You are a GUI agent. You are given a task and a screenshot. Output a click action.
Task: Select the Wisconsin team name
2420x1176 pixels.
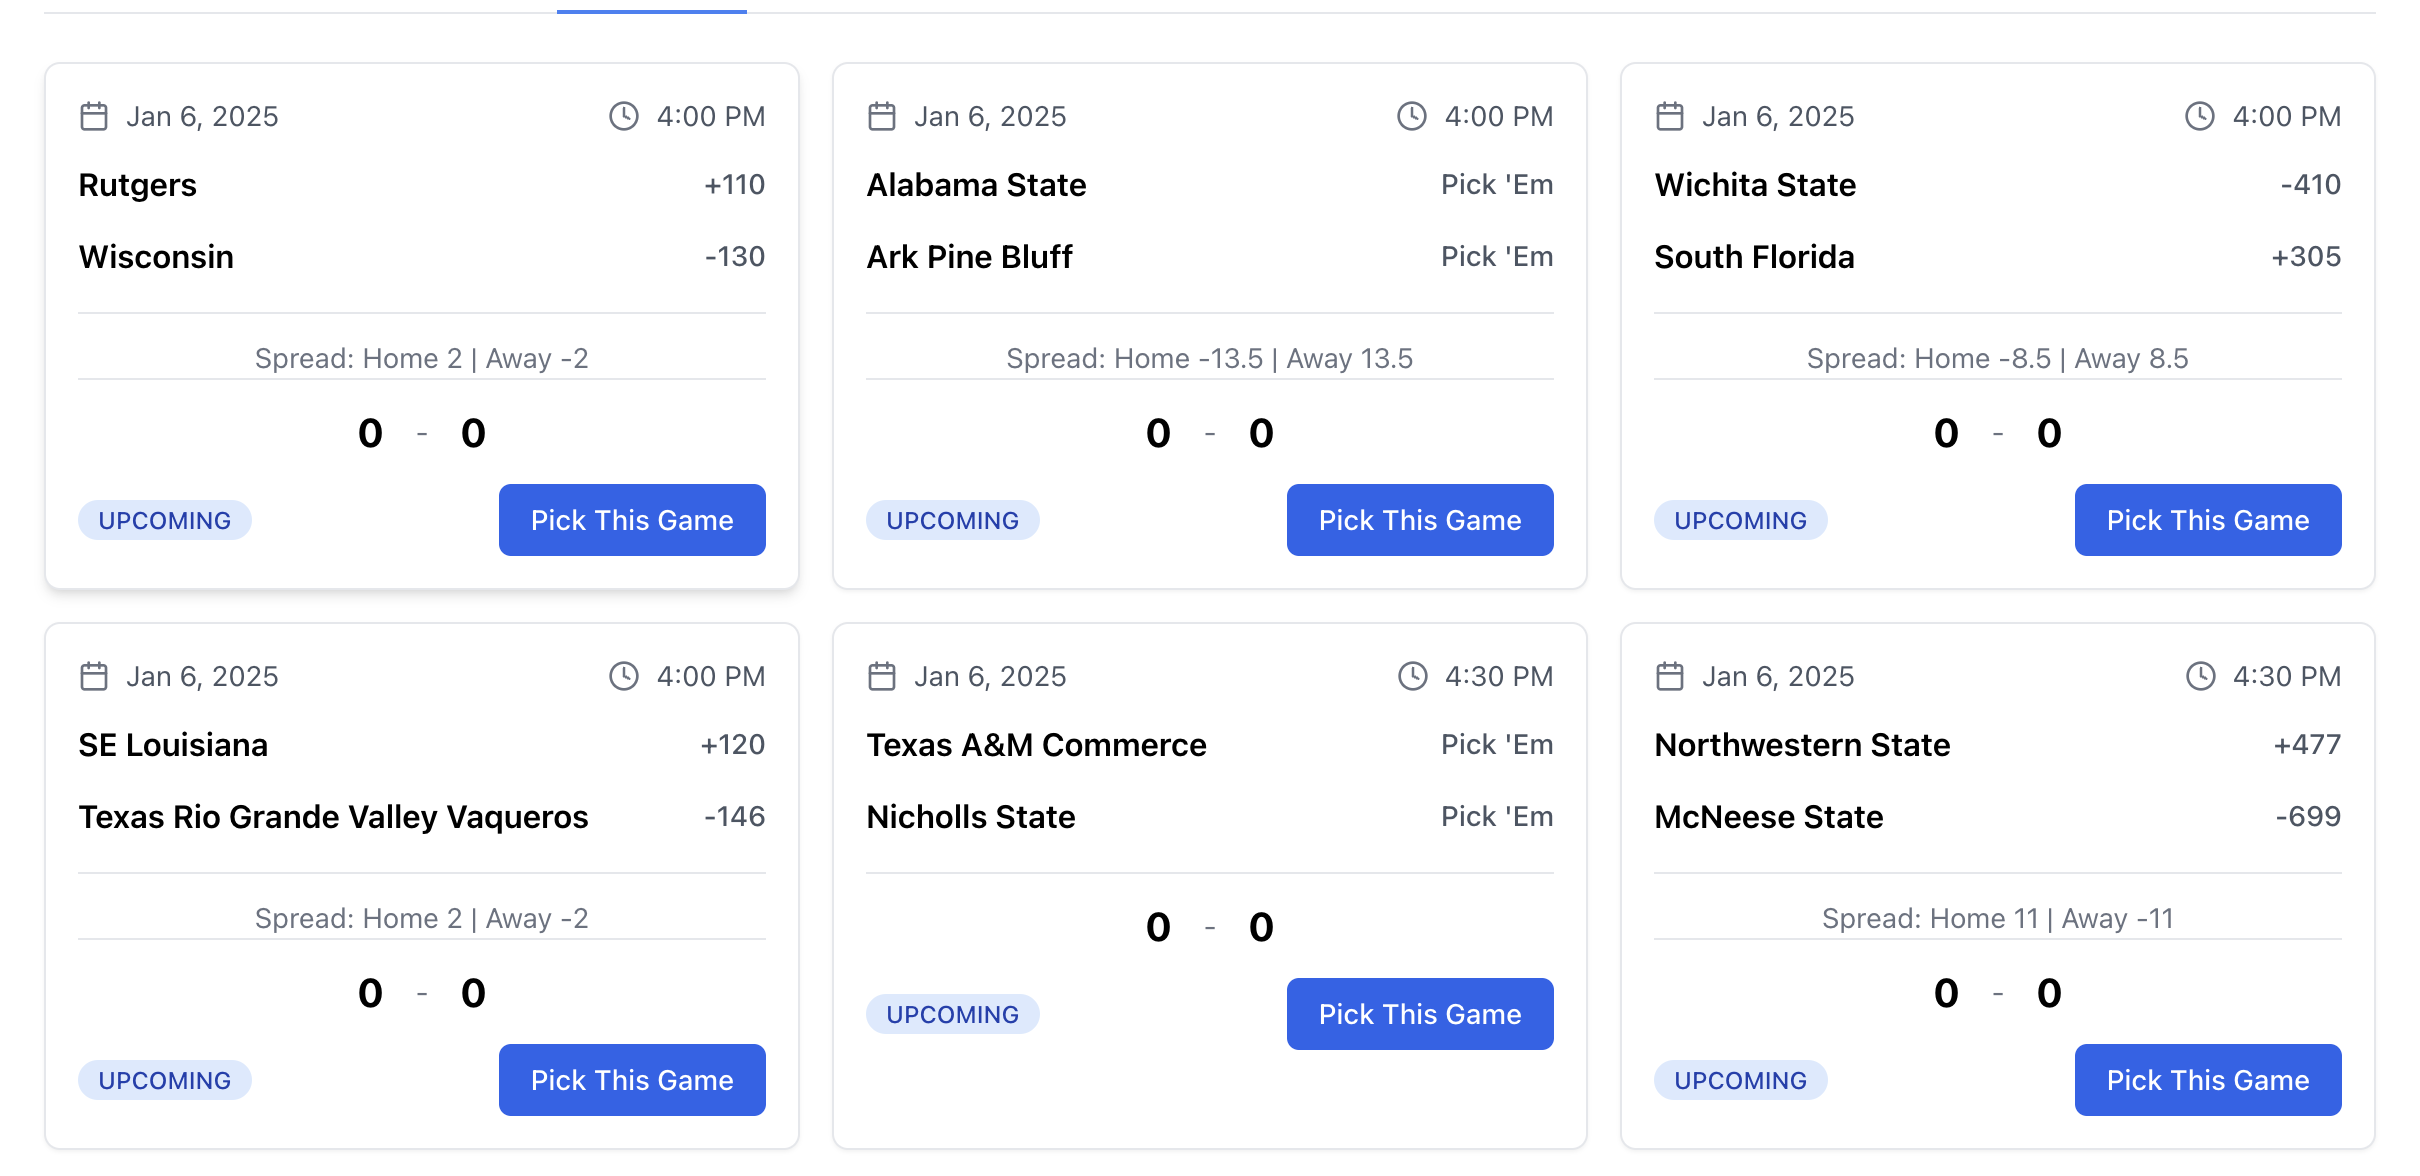click(x=156, y=257)
